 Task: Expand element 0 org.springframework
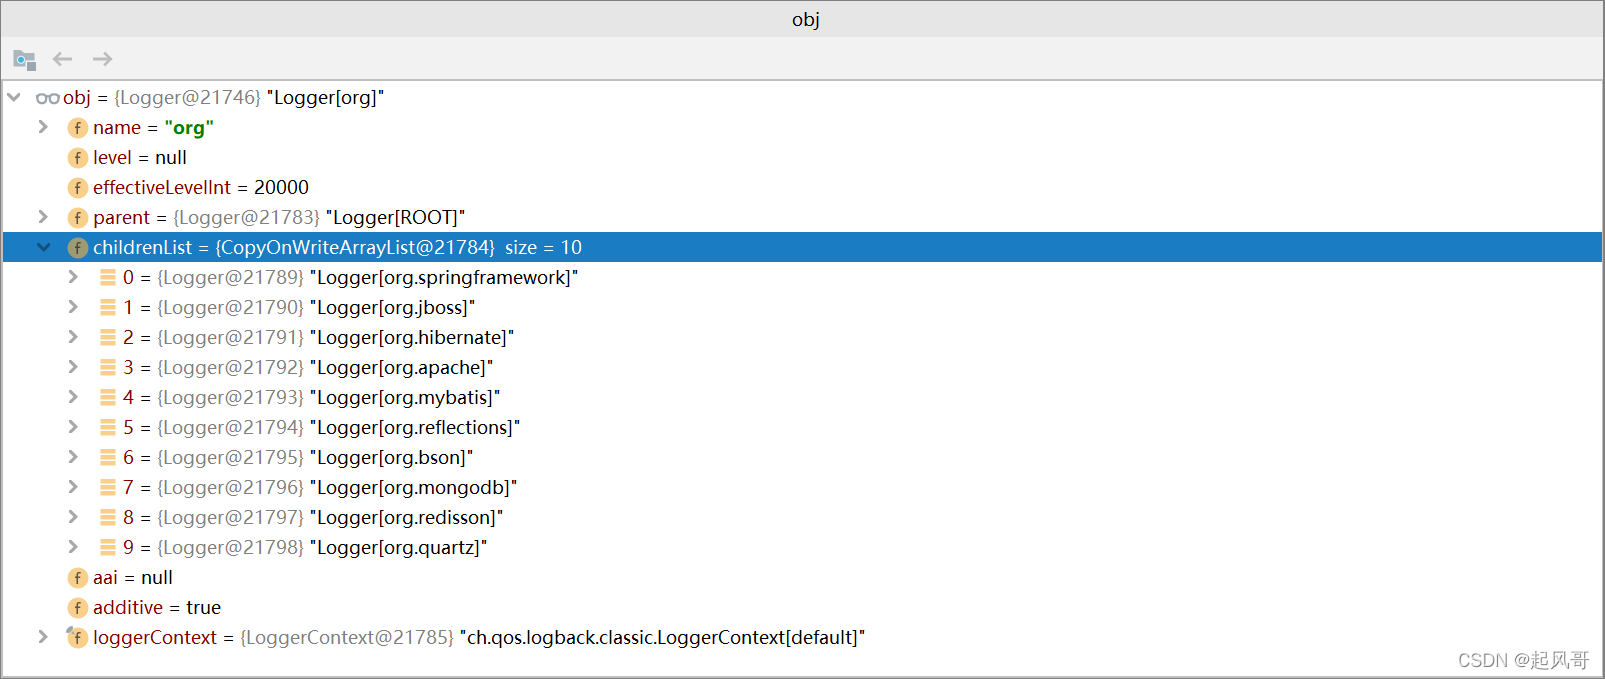(x=73, y=277)
